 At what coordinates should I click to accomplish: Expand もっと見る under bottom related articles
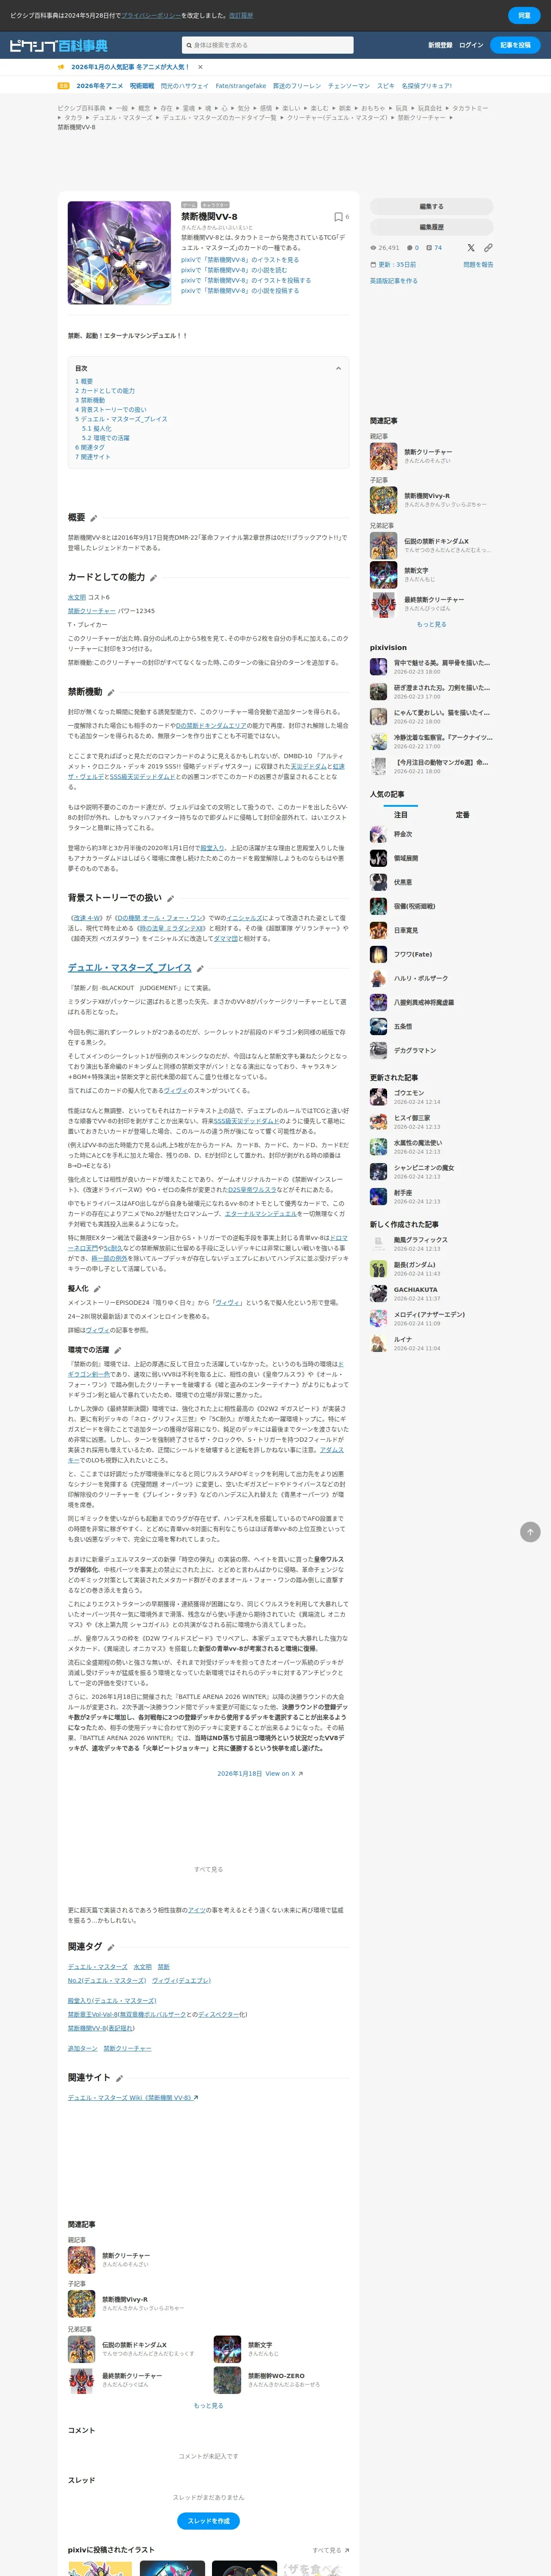tap(208, 2405)
